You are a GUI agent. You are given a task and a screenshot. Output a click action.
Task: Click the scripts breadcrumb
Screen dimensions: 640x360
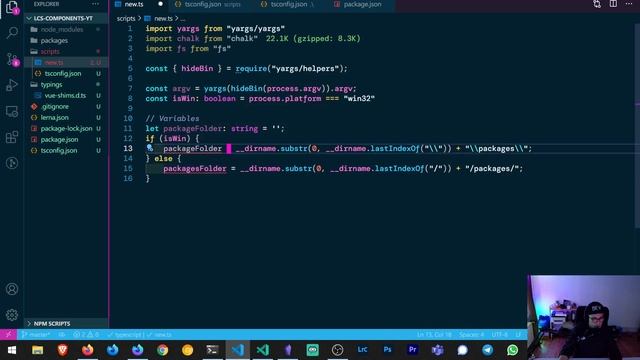coord(126,18)
